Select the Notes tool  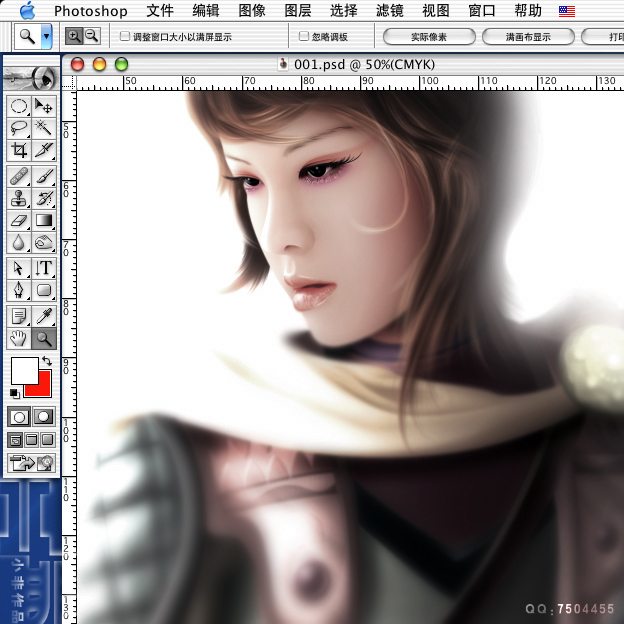(x=19, y=316)
